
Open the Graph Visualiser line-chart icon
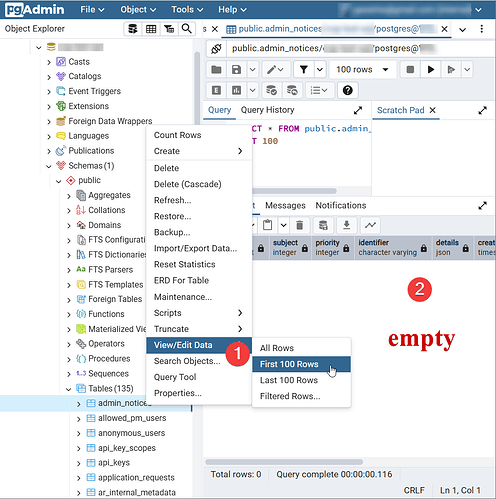[x=370, y=225]
